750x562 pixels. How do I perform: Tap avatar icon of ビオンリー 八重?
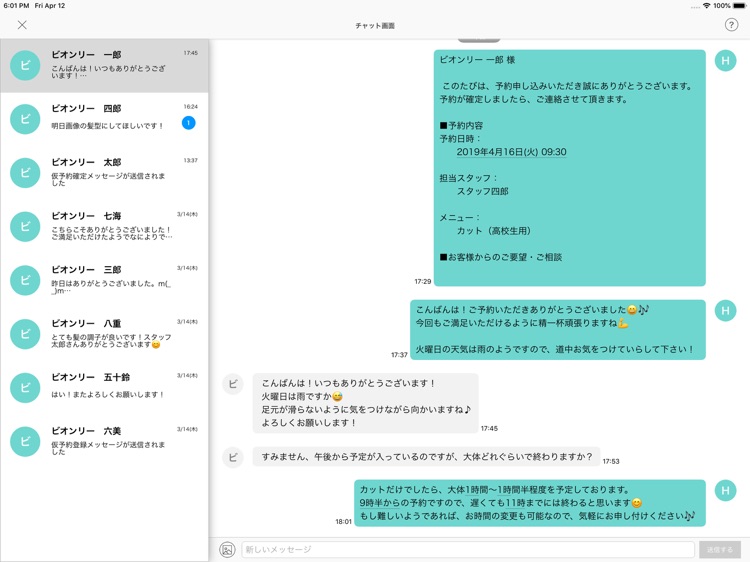25,333
